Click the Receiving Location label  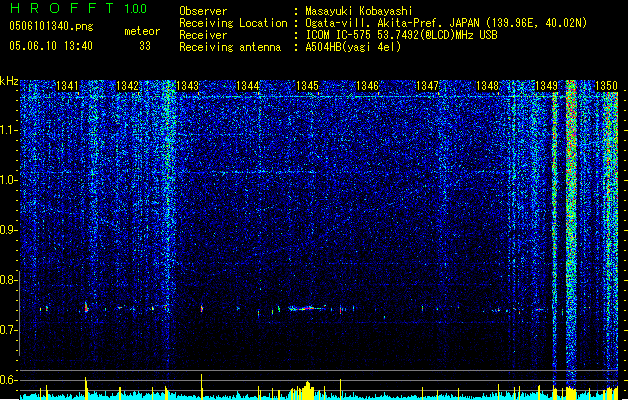pos(233,23)
